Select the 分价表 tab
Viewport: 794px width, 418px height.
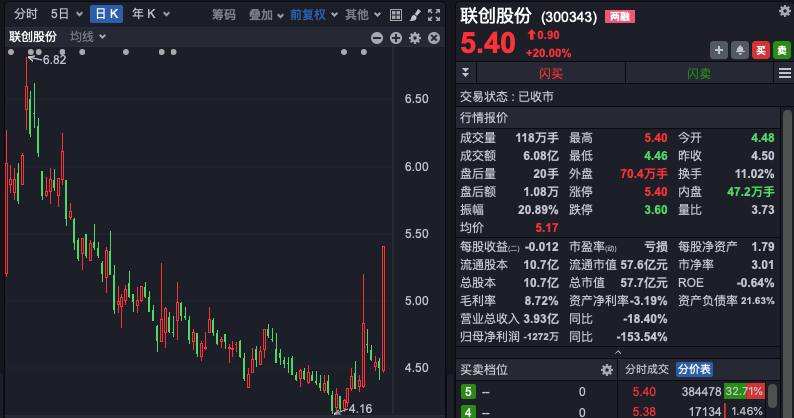695,369
